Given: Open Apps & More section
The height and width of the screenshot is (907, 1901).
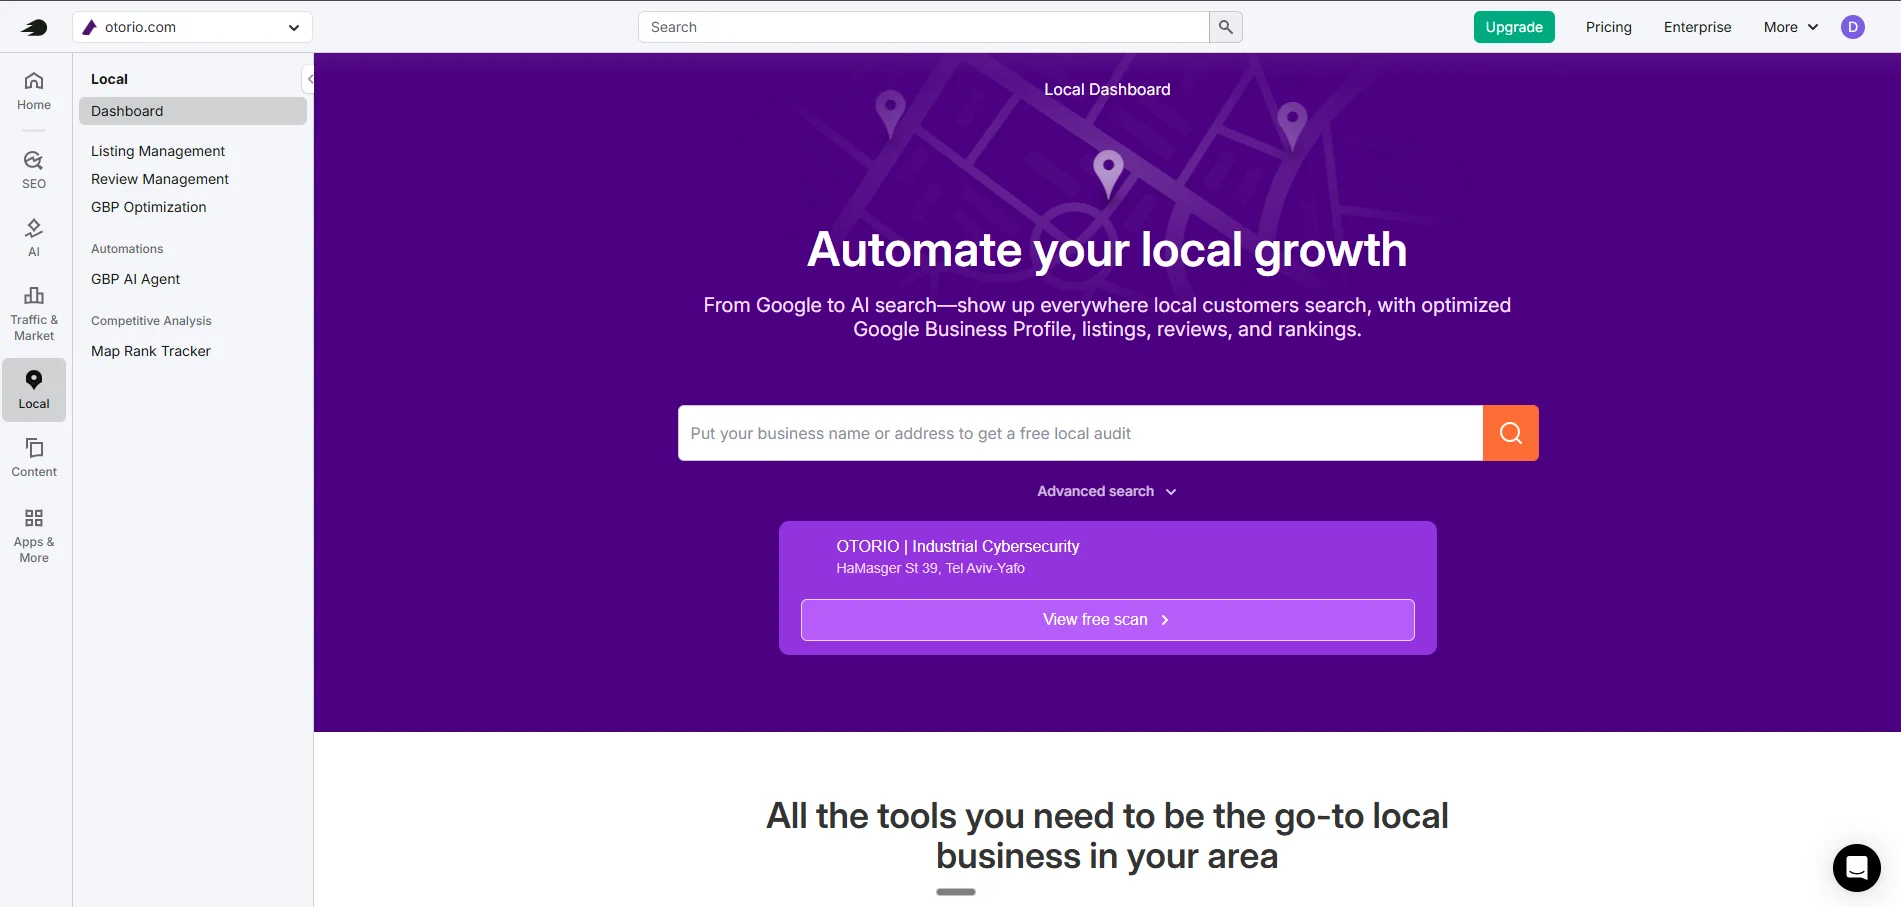Looking at the screenshot, I should pos(34,535).
